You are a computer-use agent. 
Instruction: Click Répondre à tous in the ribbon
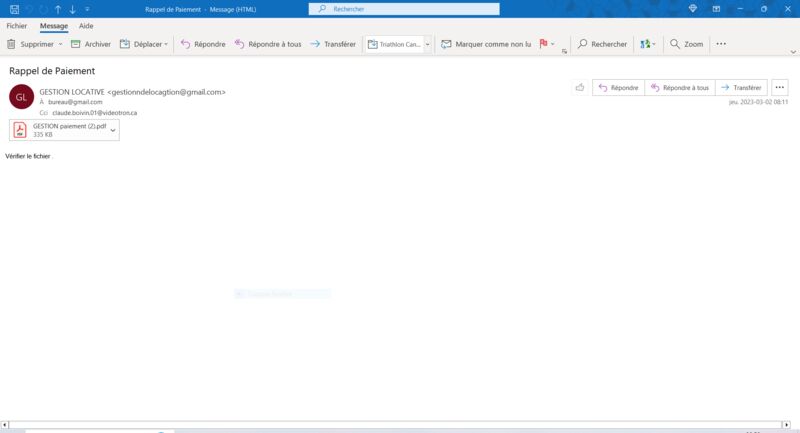pos(268,44)
